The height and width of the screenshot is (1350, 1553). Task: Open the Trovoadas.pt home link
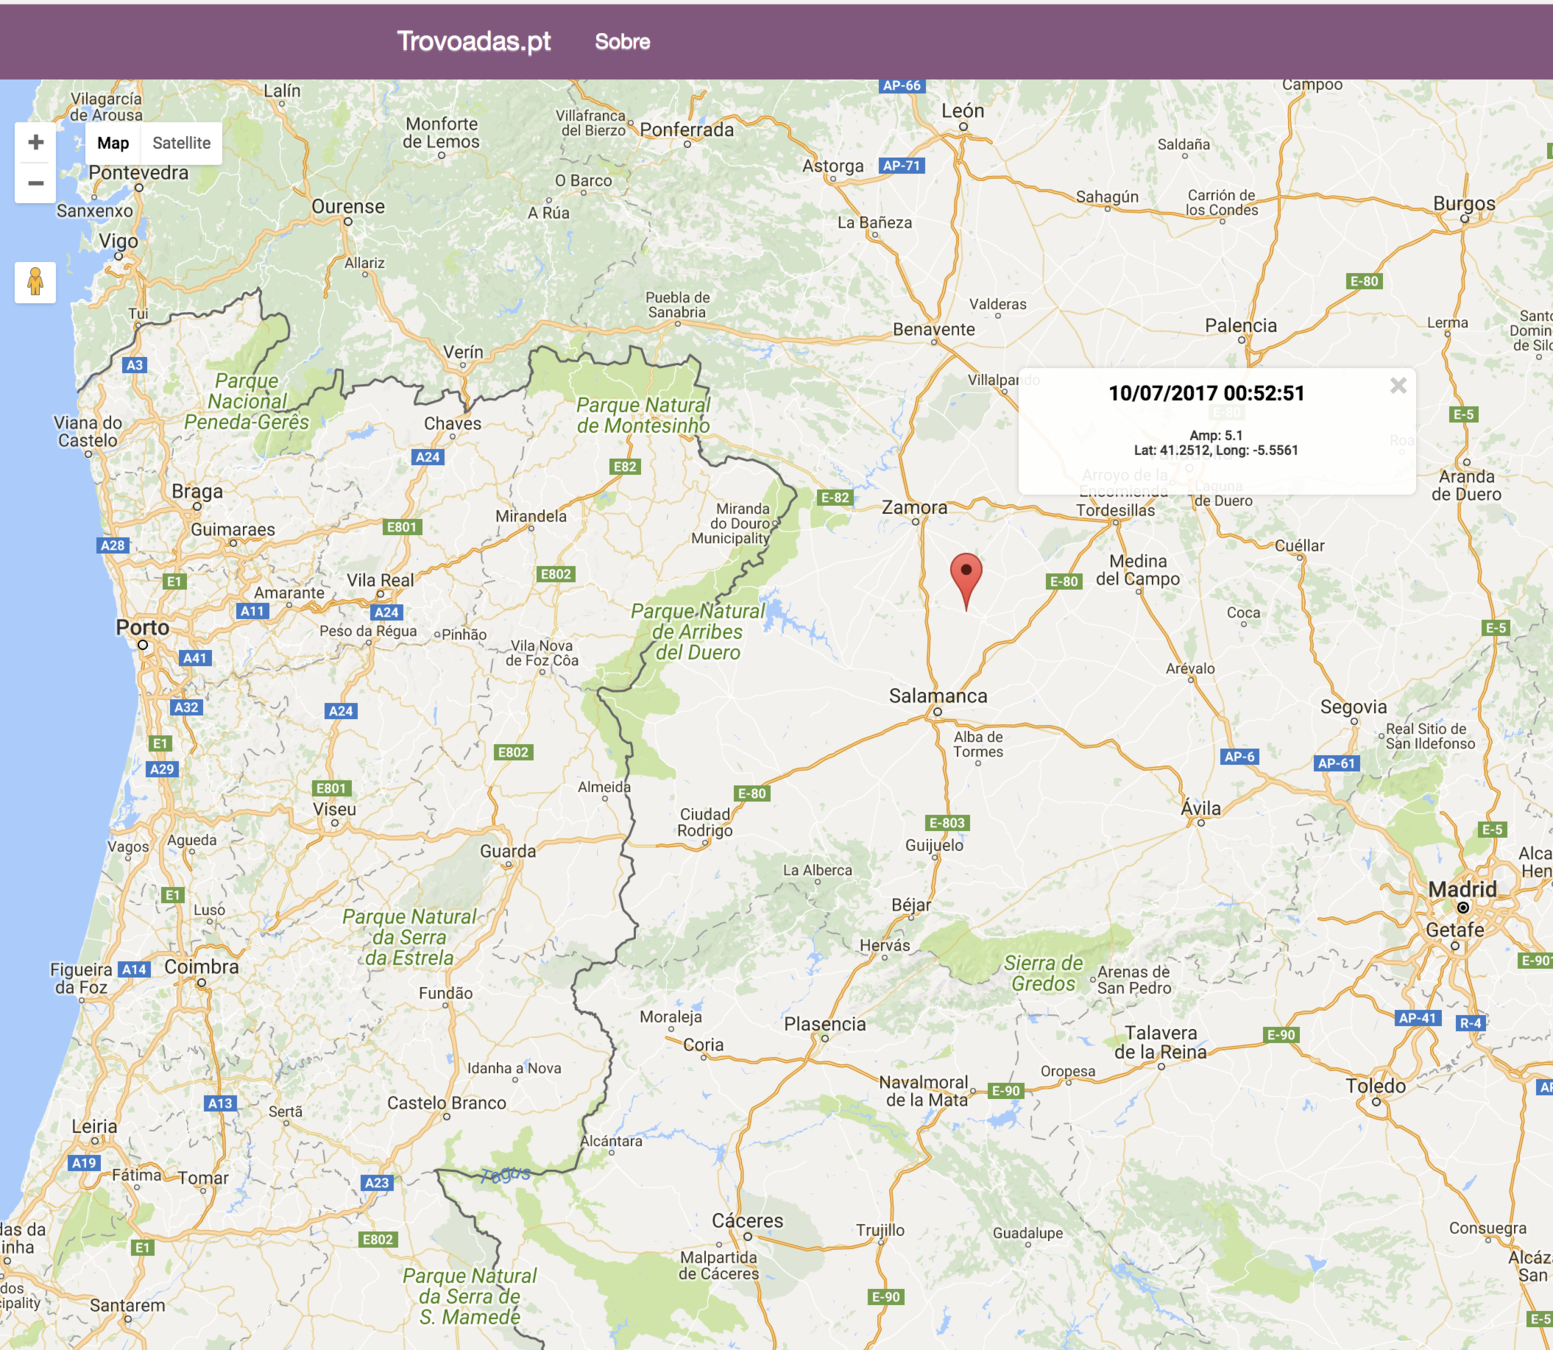tap(474, 41)
